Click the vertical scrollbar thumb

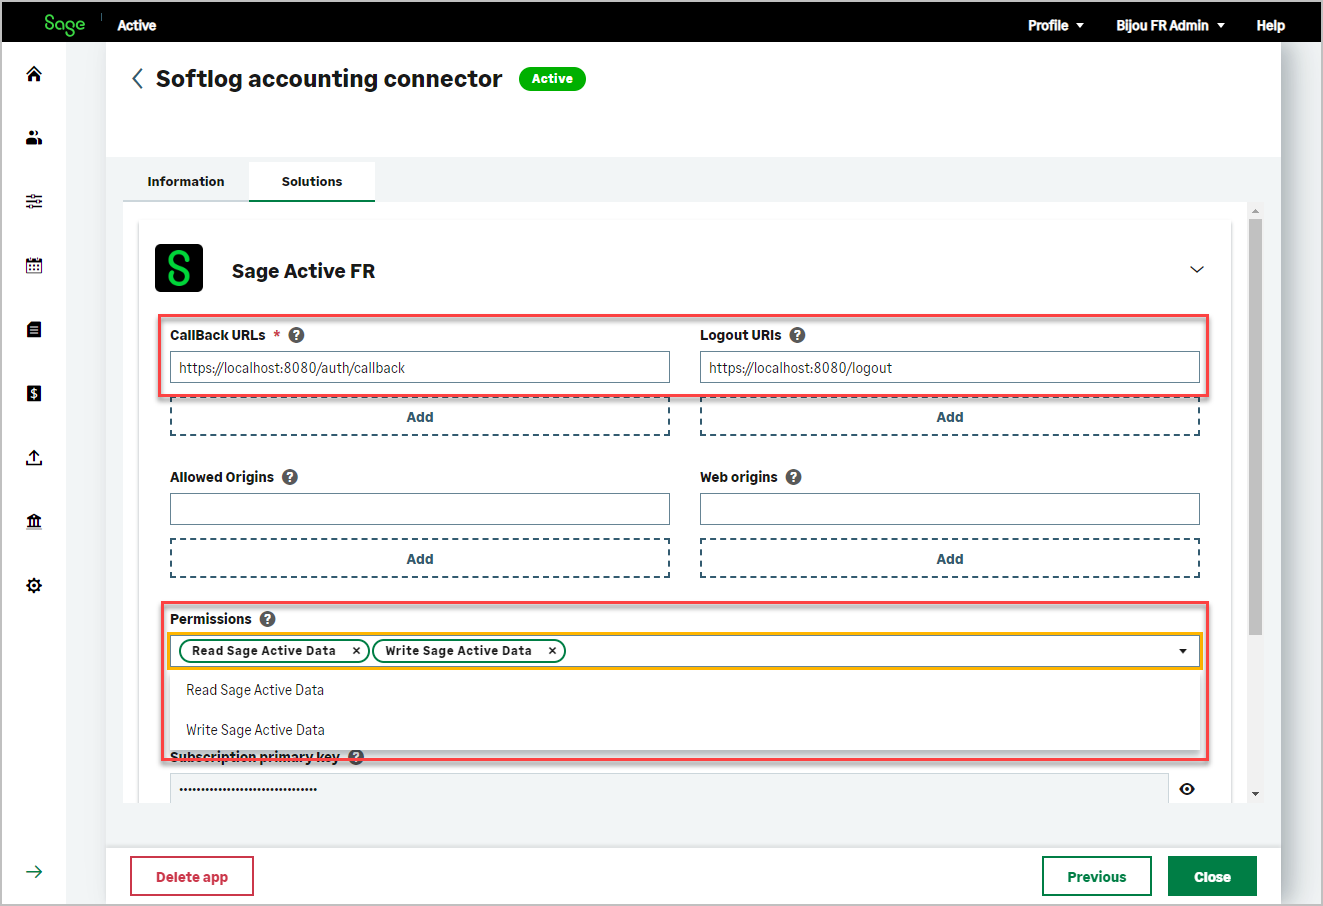click(x=1255, y=427)
